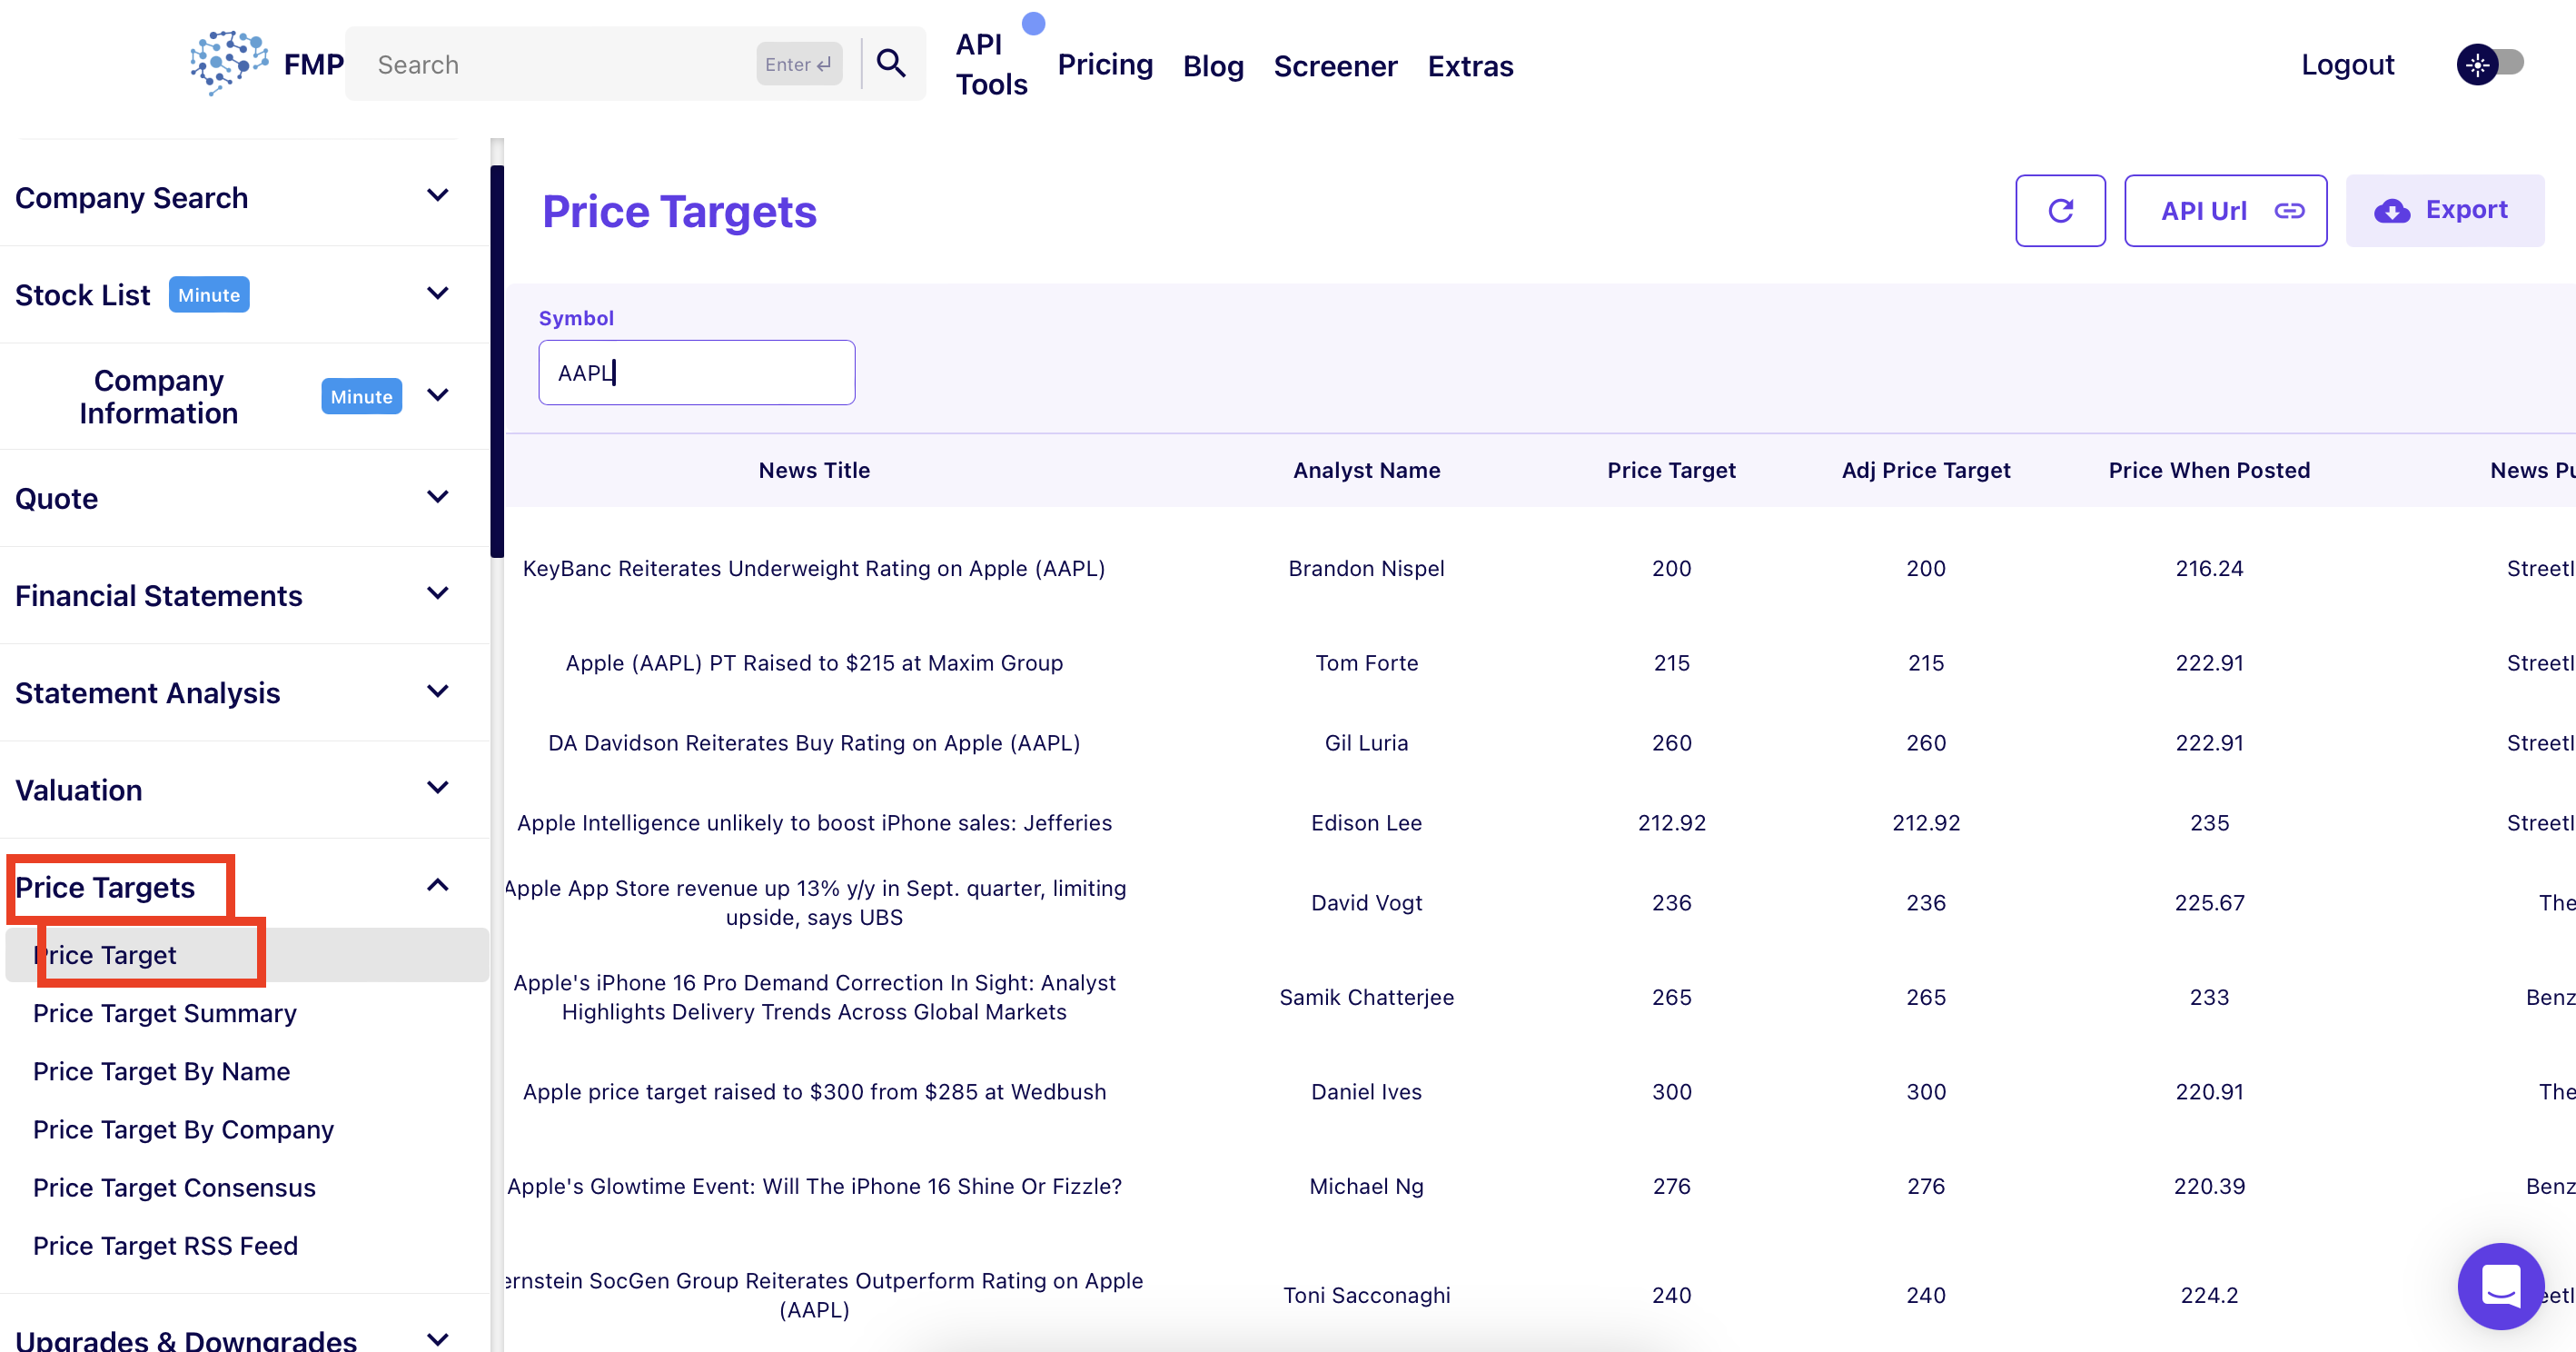Open Price Target By Name
The height and width of the screenshot is (1352, 2576).
(161, 1071)
